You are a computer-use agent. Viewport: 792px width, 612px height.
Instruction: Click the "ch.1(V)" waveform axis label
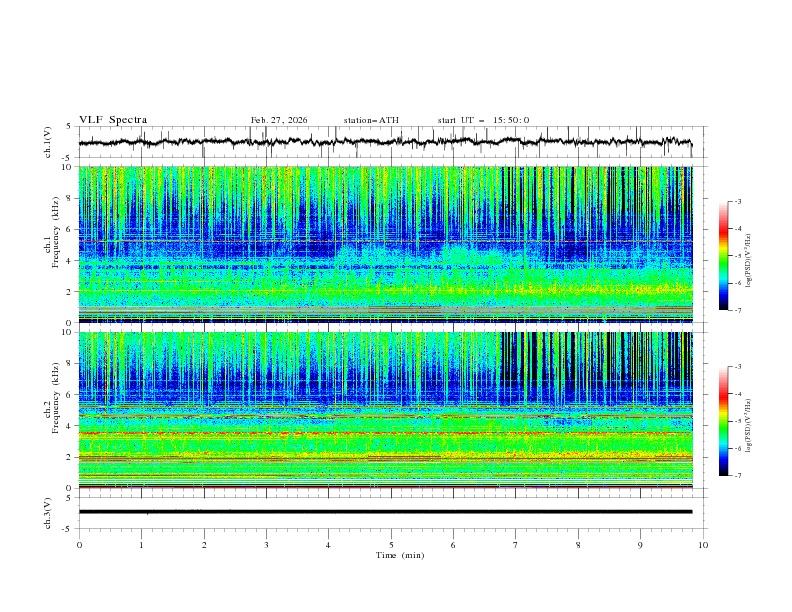tap(48, 142)
